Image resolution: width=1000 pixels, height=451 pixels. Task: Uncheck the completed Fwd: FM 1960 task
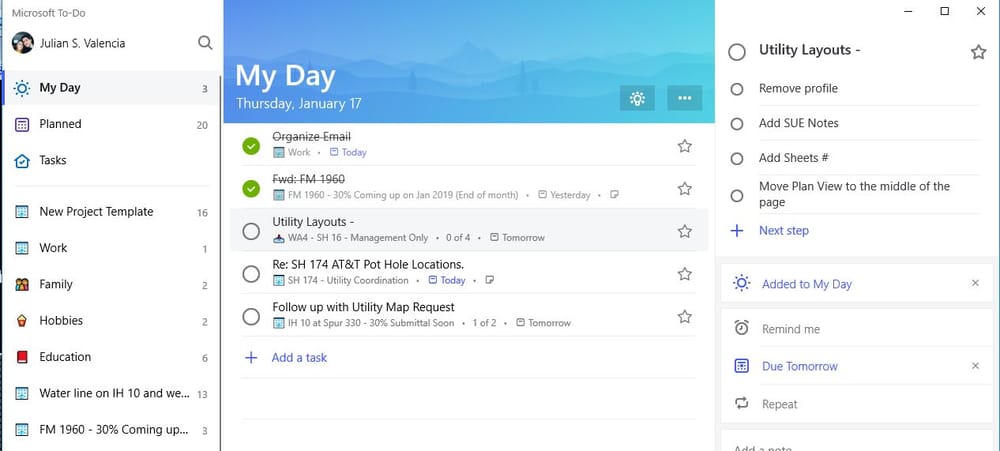click(x=251, y=189)
